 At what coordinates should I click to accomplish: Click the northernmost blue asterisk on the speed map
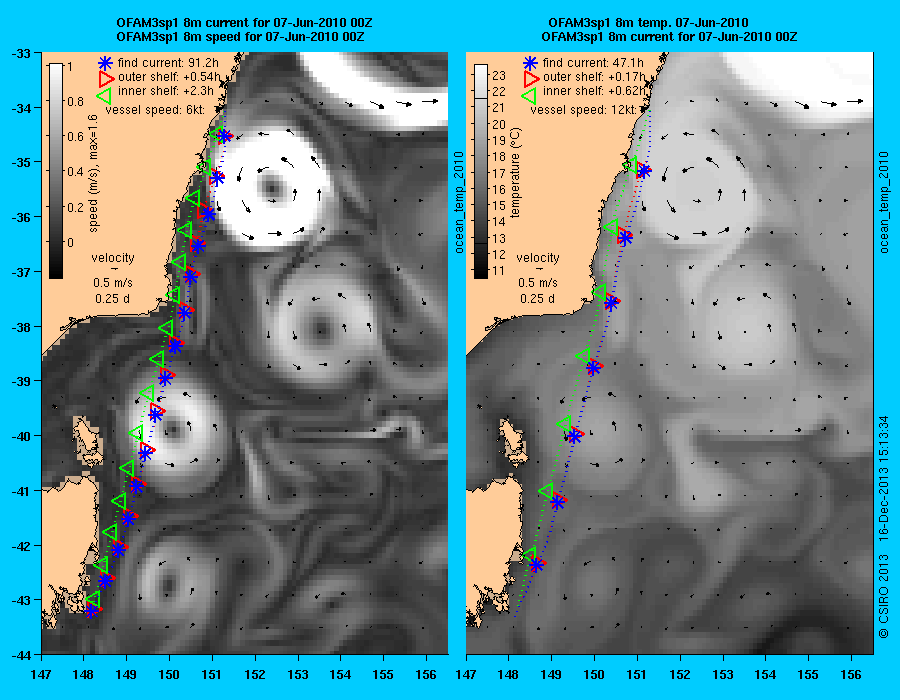(224, 136)
